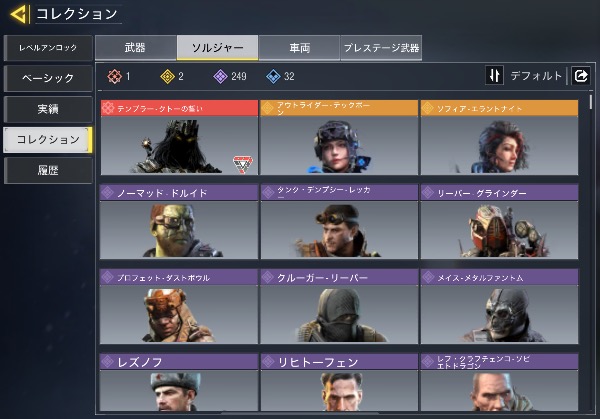Select the ソルジャー tab
Viewport: 600px width, 419px height.
[x=217, y=48]
